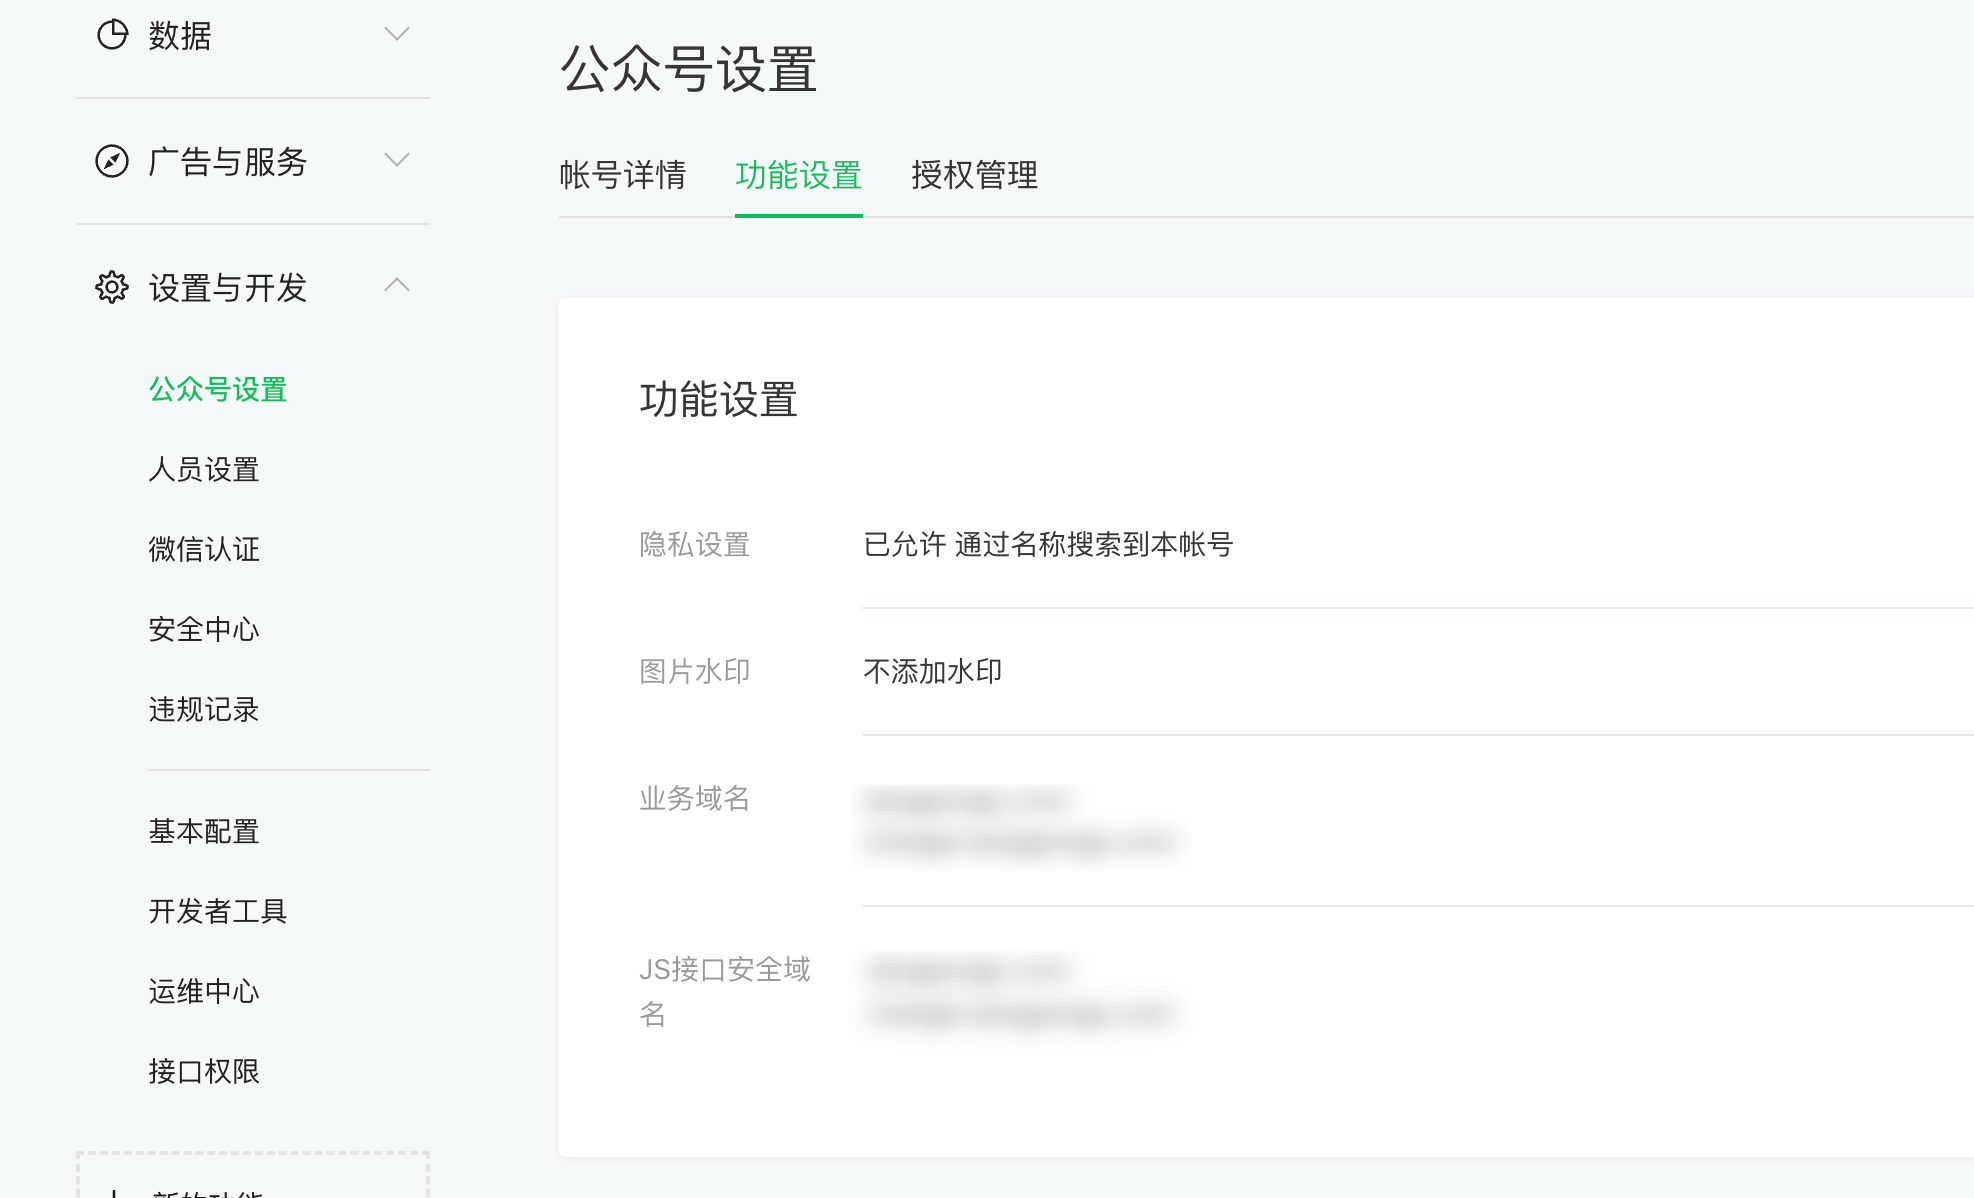Viewport: 1974px width, 1198px height.
Task: Select the 功能设置 tab
Action: tap(798, 175)
